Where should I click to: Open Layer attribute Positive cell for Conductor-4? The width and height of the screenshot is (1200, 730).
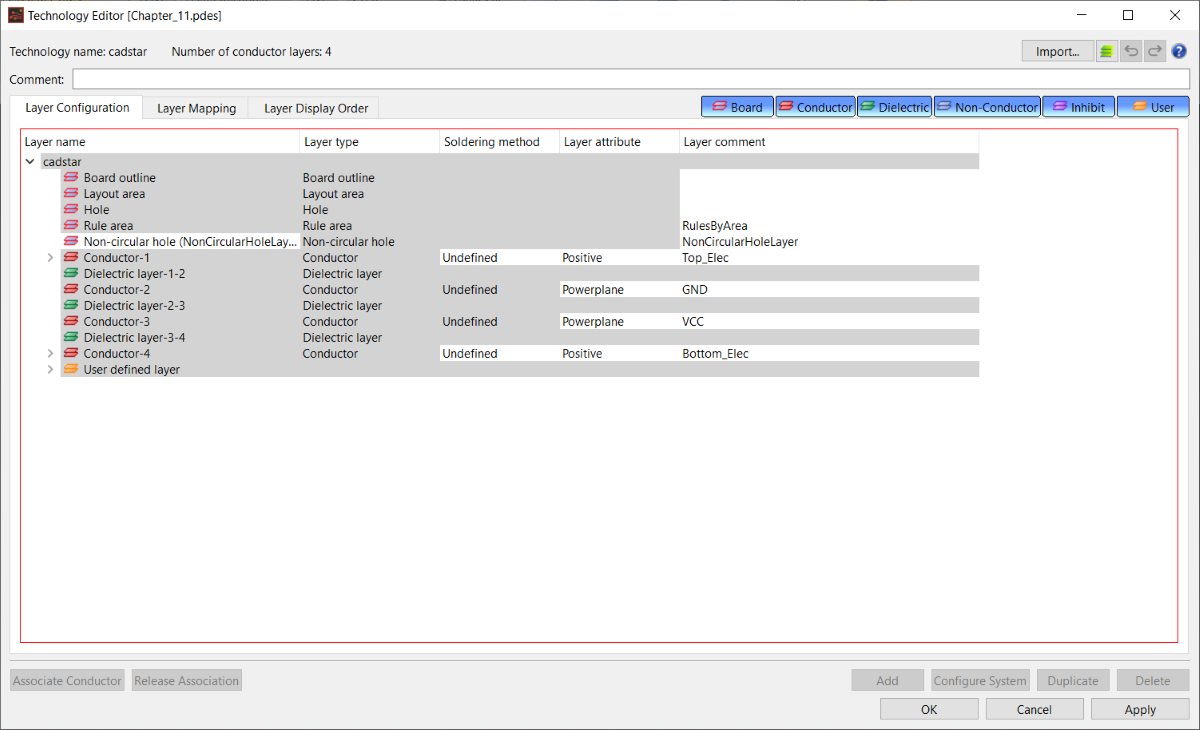tap(619, 354)
